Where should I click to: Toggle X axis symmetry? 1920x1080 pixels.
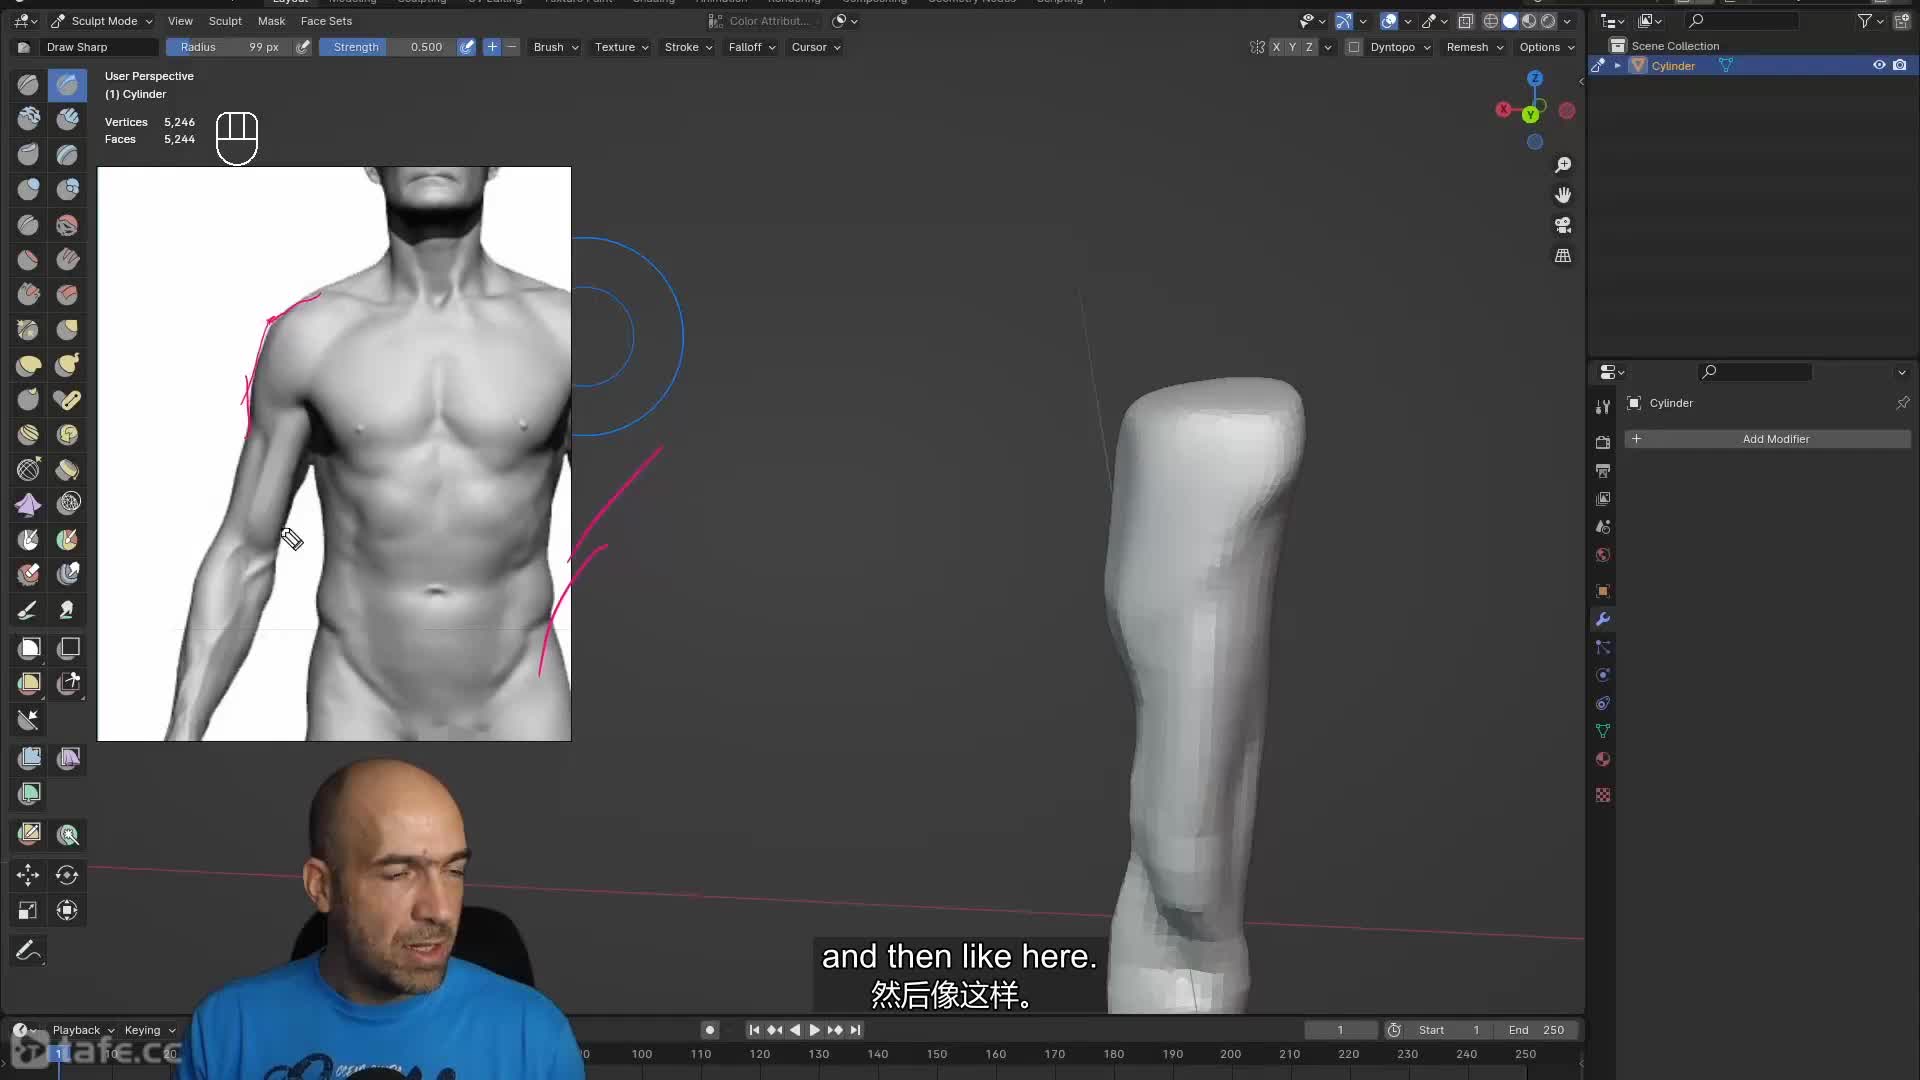[1276, 47]
